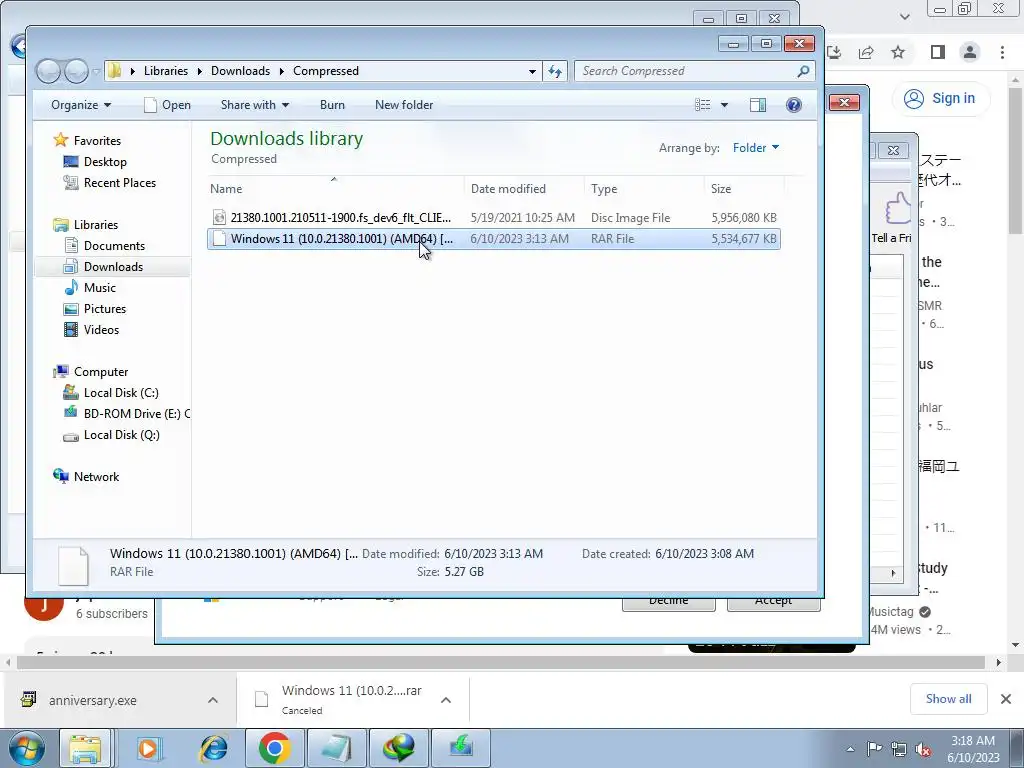The height and width of the screenshot is (768, 1024).
Task: Select Desktop in navigation pane
Action: tap(104, 162)
